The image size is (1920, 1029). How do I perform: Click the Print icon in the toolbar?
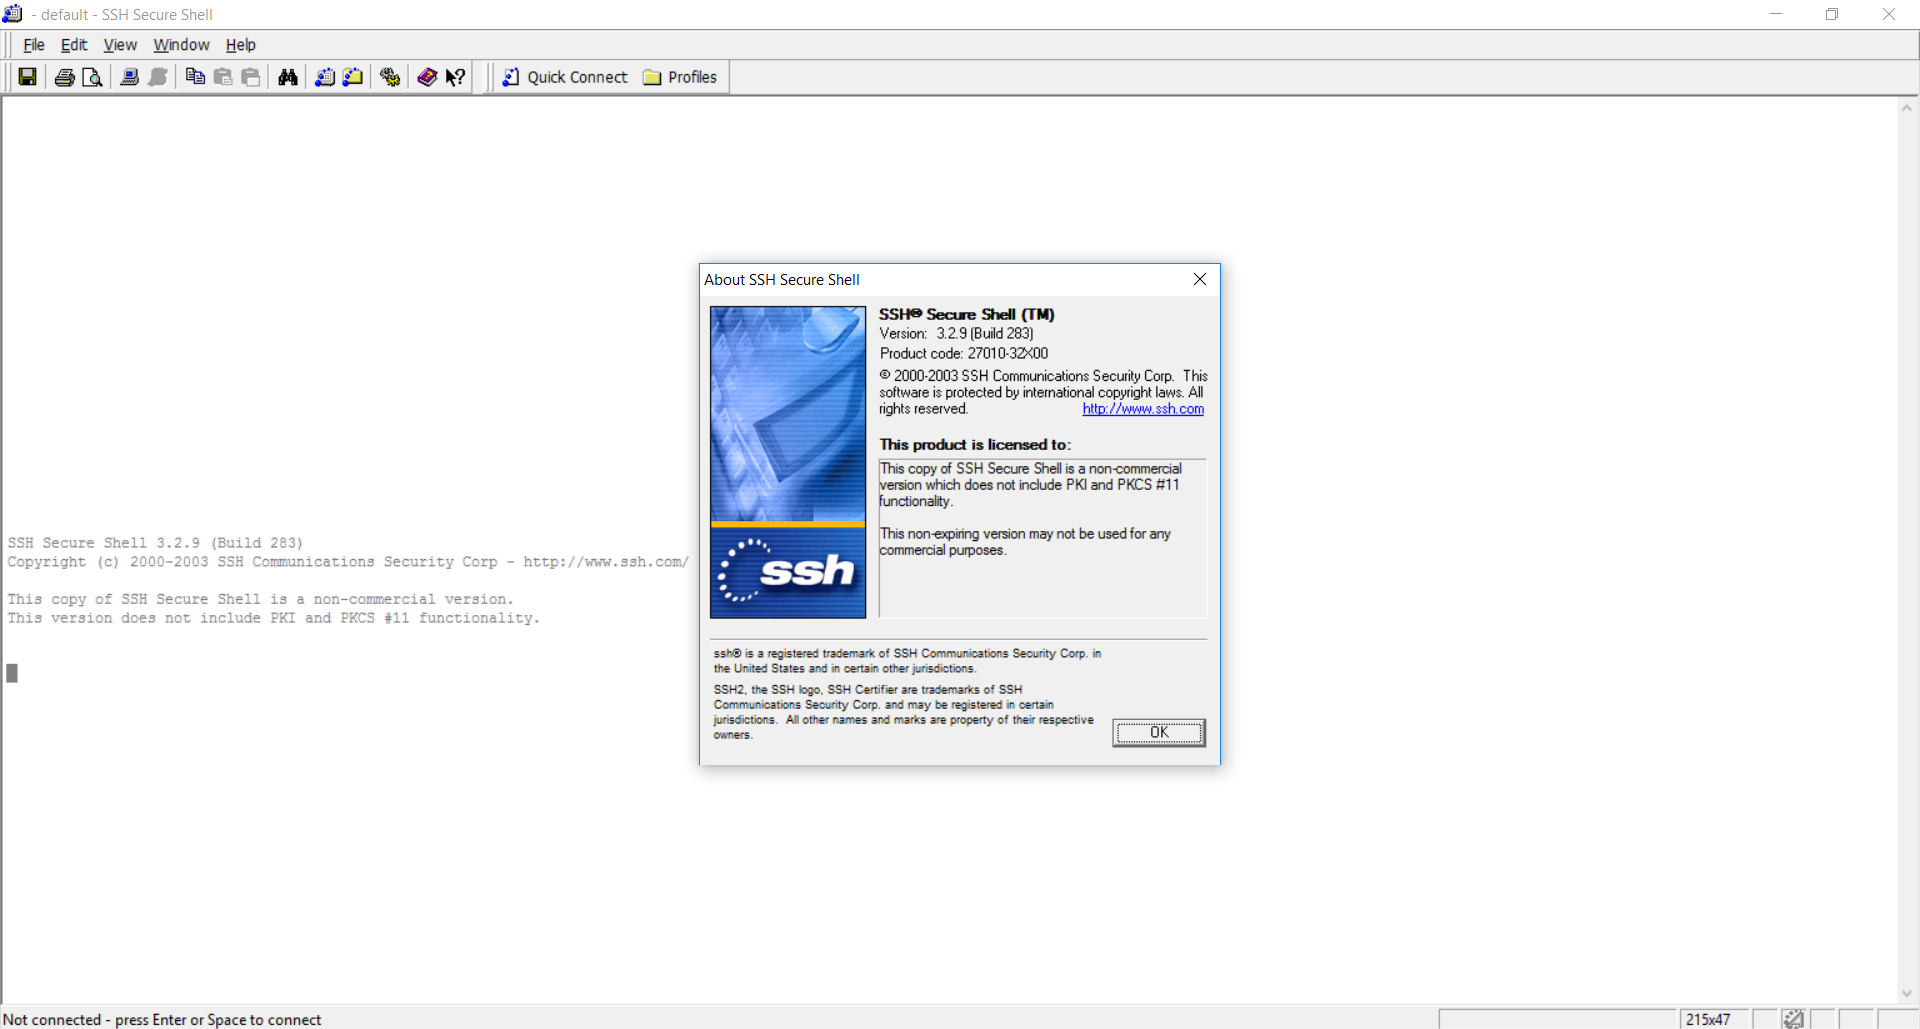pos(64,77)
